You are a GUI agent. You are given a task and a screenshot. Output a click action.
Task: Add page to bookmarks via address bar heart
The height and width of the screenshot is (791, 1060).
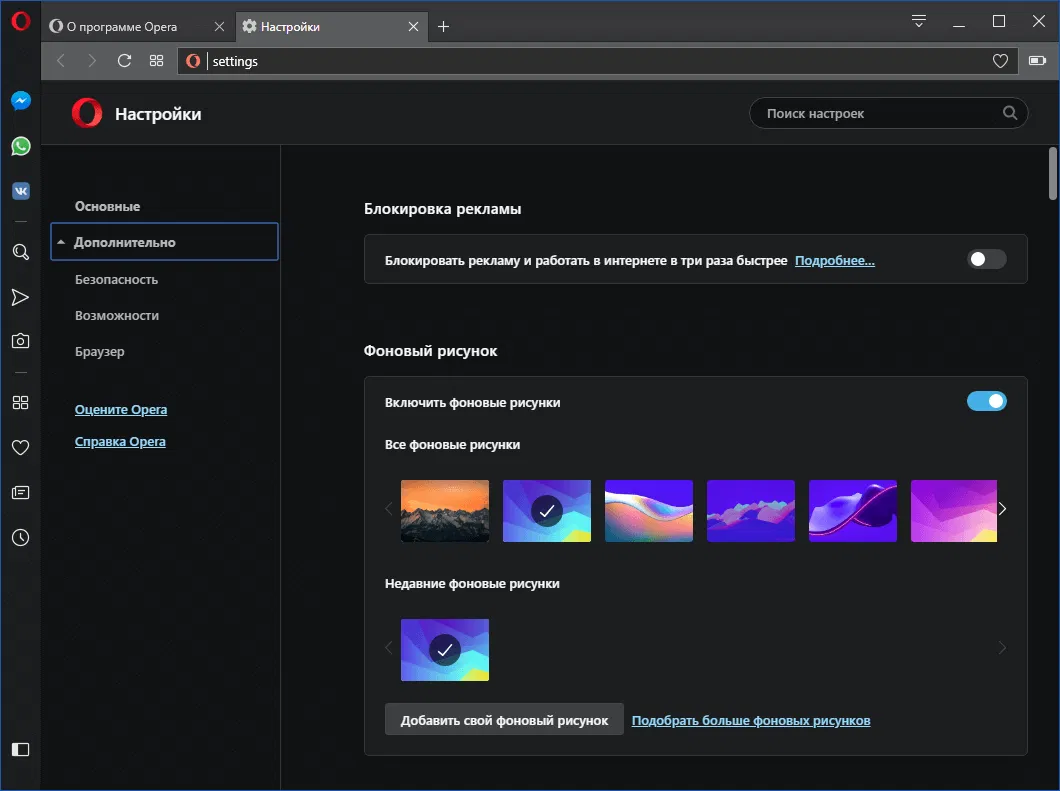click(1000, 61)
